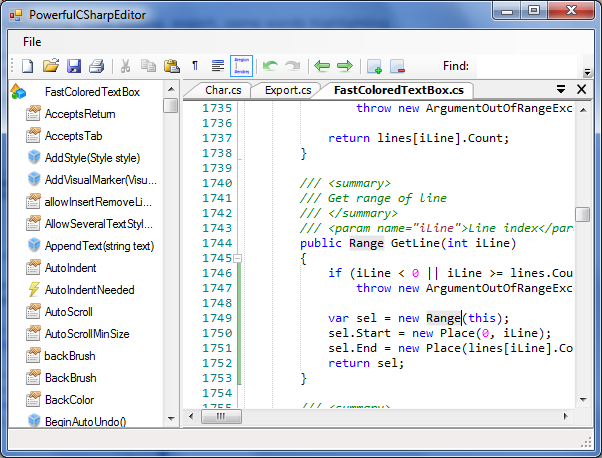Switch to the Export.cs tab
This screenshot has height=458, width=602.
[x=287, y=90]
